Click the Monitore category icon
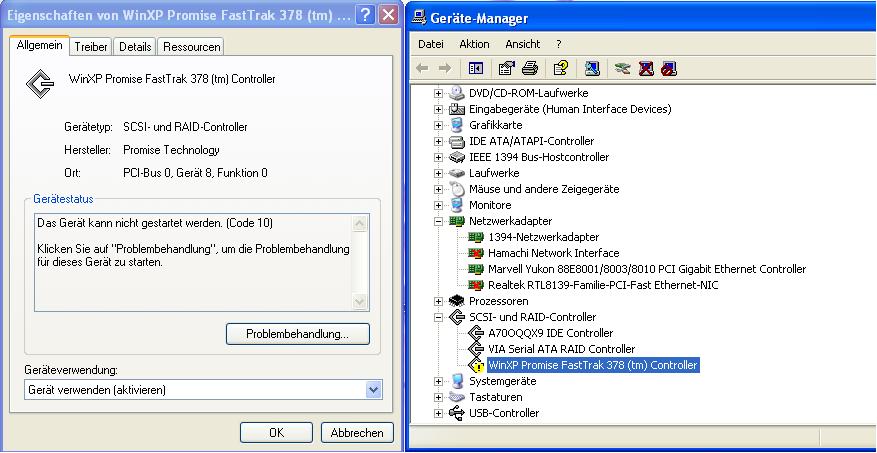Viewport: 877px width, 453px height. pos(457,205)
